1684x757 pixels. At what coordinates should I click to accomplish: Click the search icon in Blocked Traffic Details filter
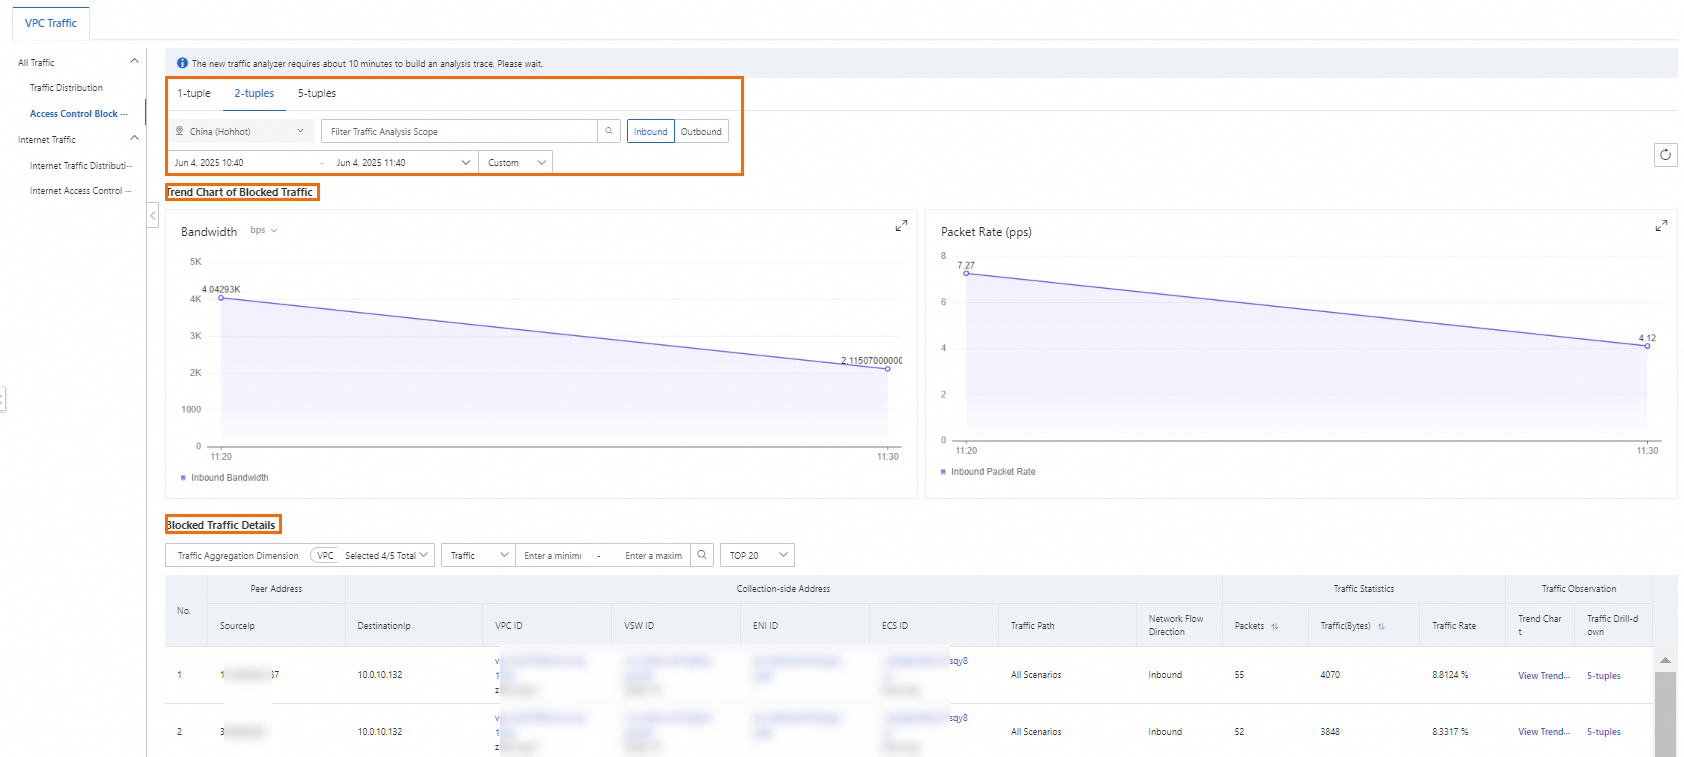(x=702, y=555)
